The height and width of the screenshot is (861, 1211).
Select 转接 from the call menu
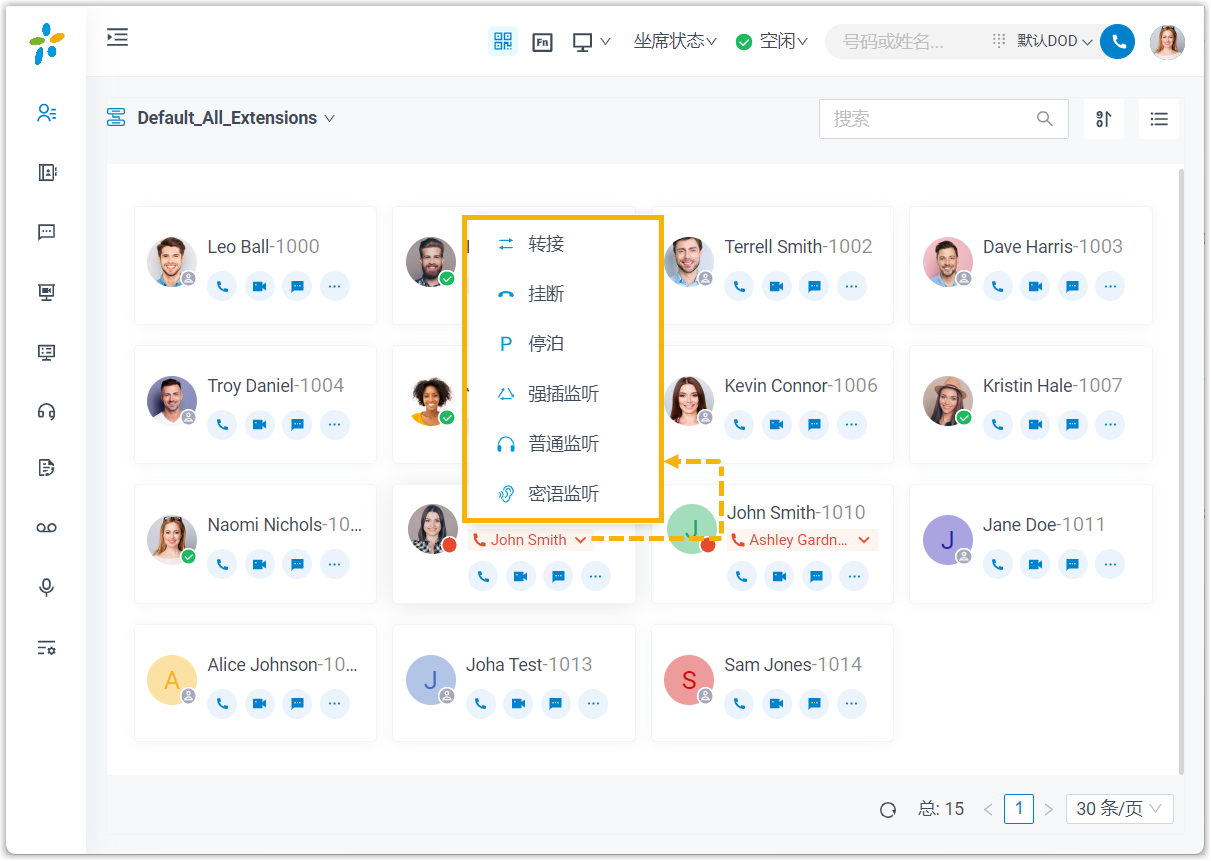click(546, 244)
